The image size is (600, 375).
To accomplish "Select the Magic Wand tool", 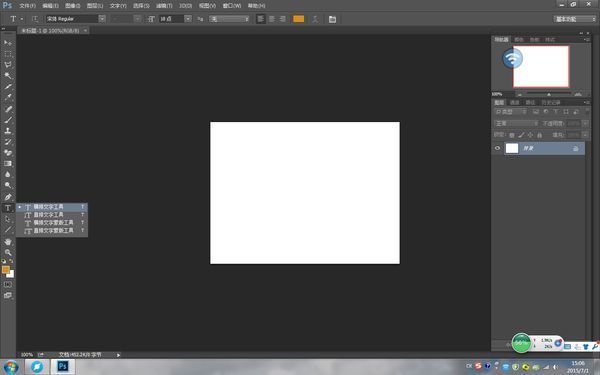I will [x=8, y=75].
